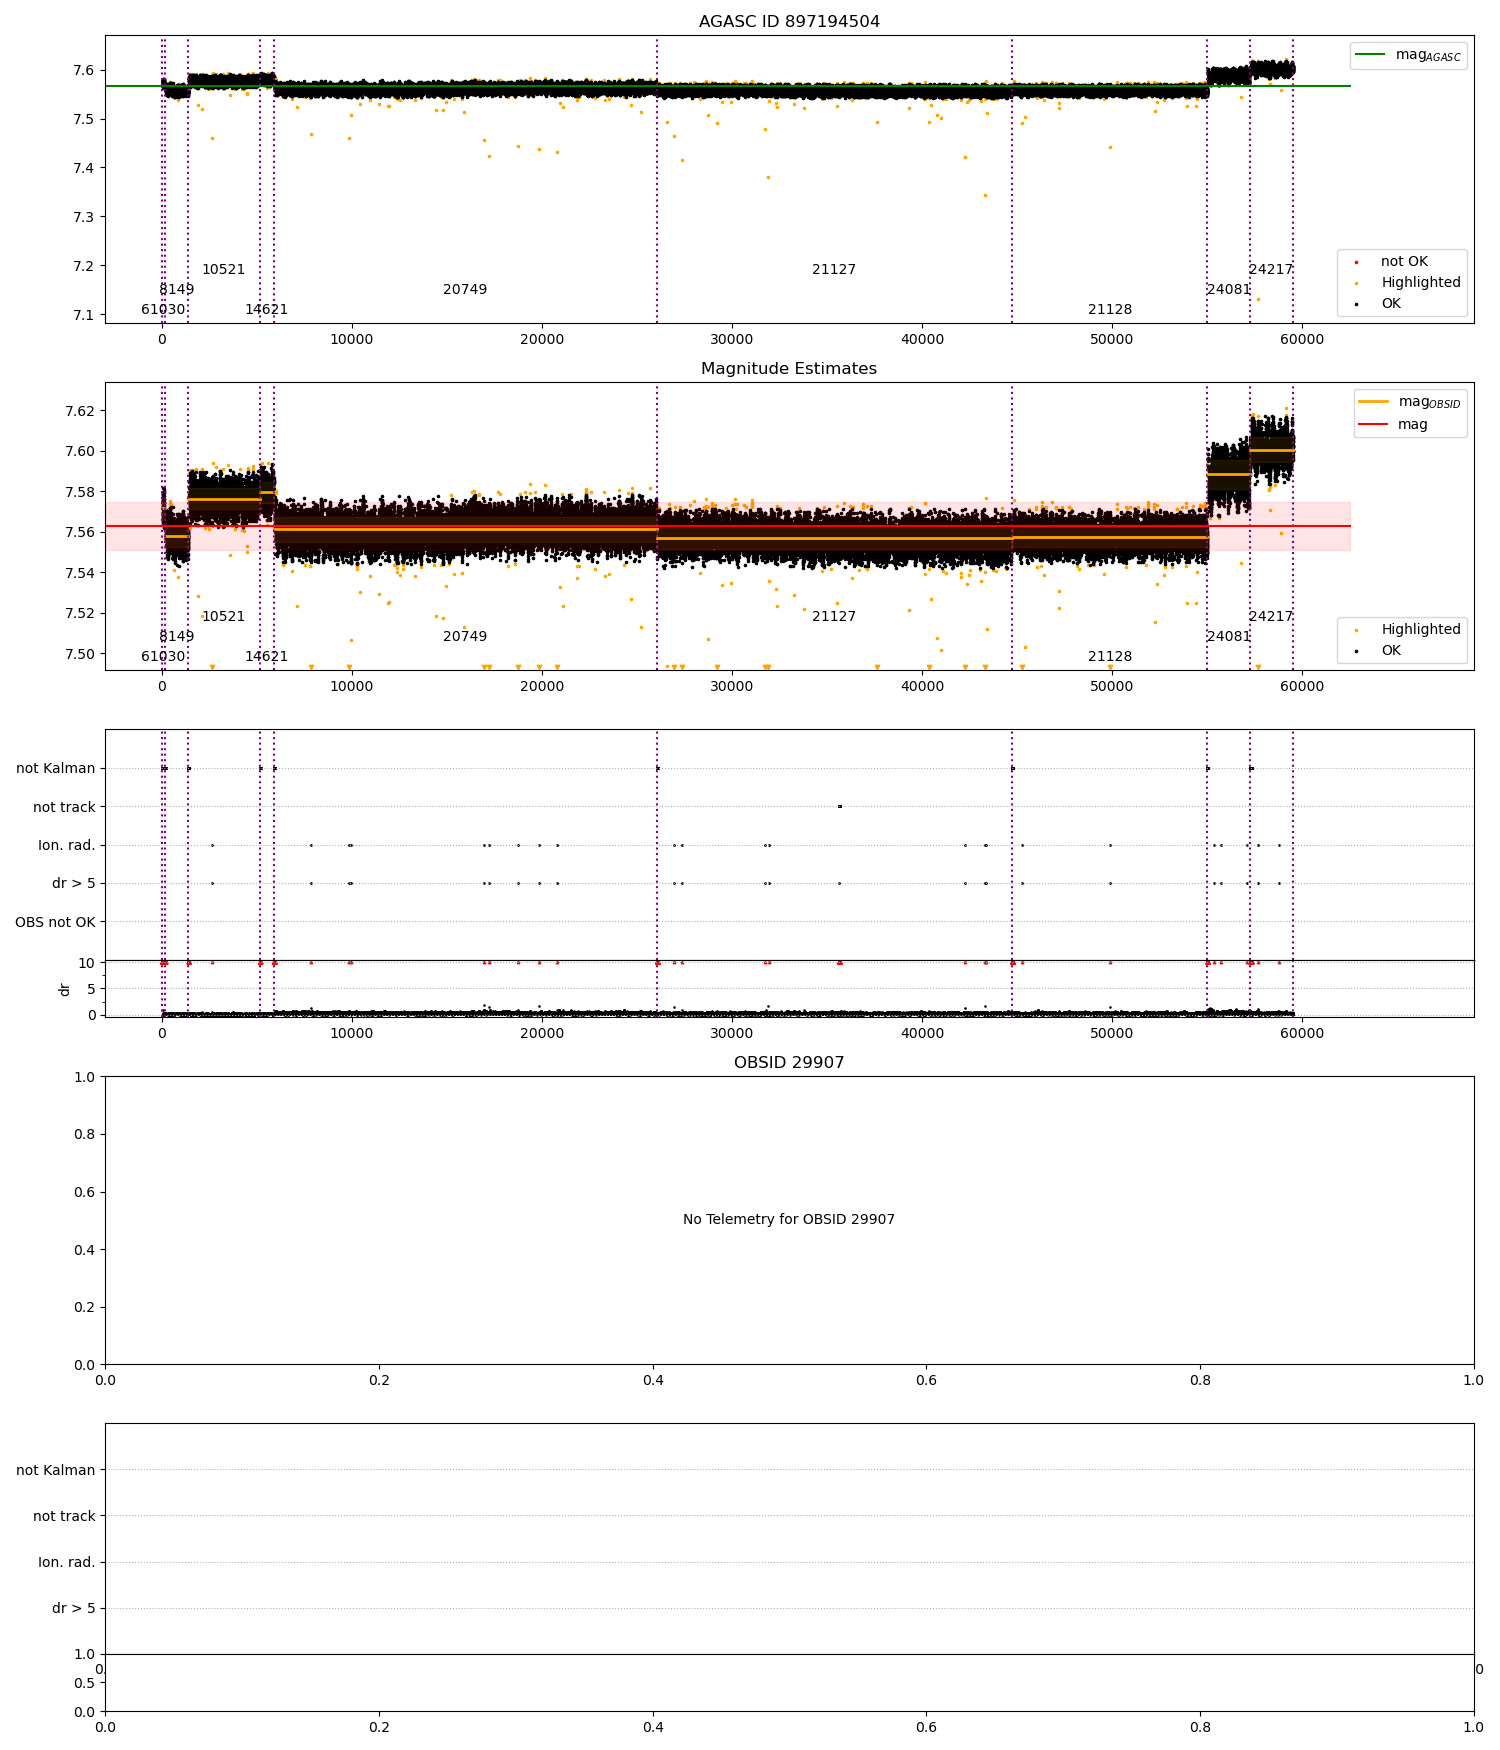This screenshot has width=1500, height=1750.
Task: Click the 7.1 y-axis tick in the top plot
Action: [x=84, y=315]
